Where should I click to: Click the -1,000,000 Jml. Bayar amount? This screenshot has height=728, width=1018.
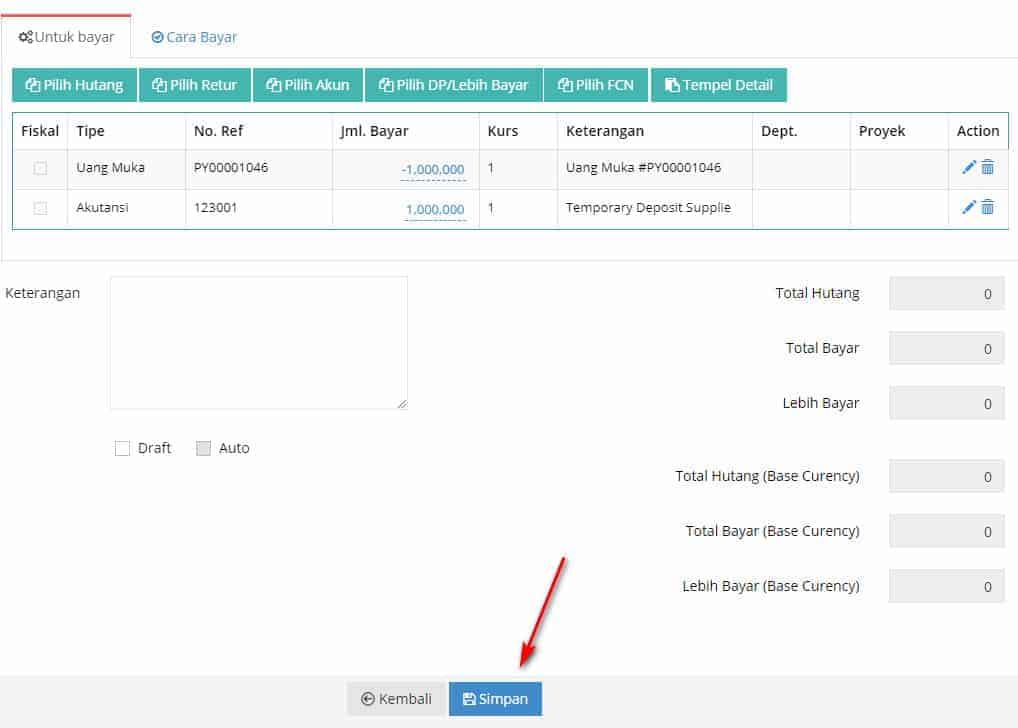point(433,171)
